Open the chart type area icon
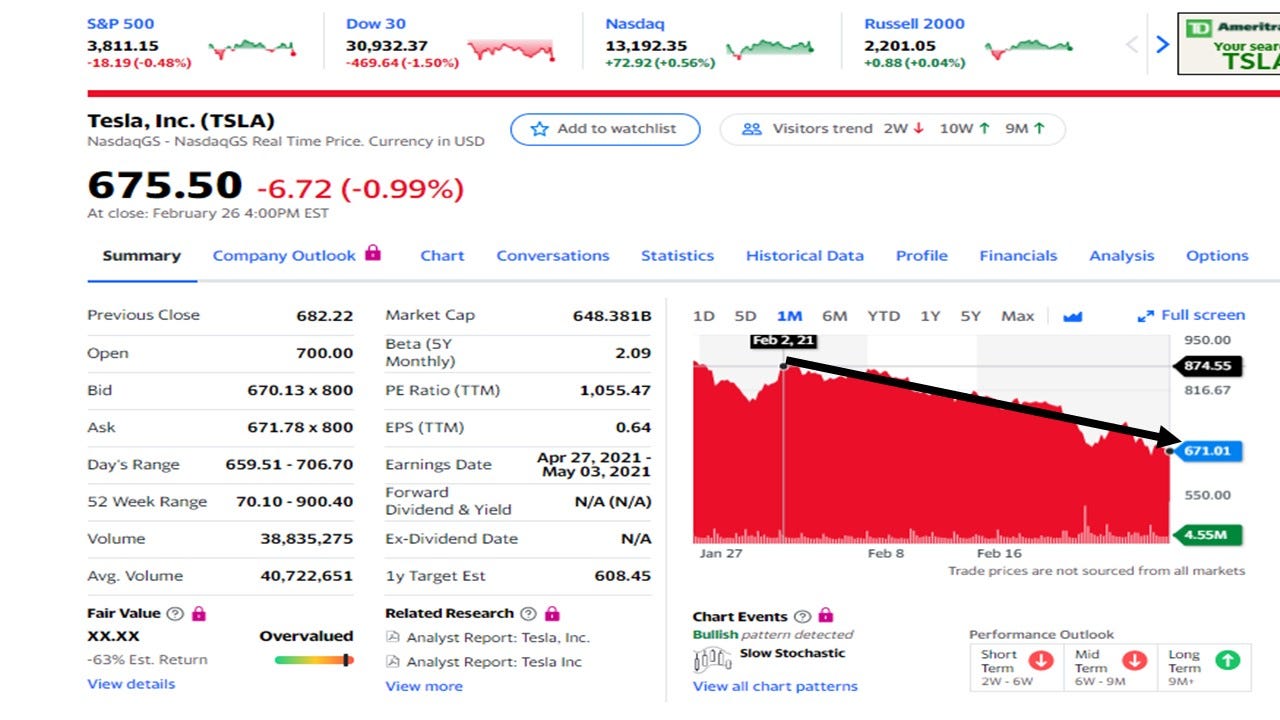The height and width of the screenshot is (720, 1280). click(1073, 316)
